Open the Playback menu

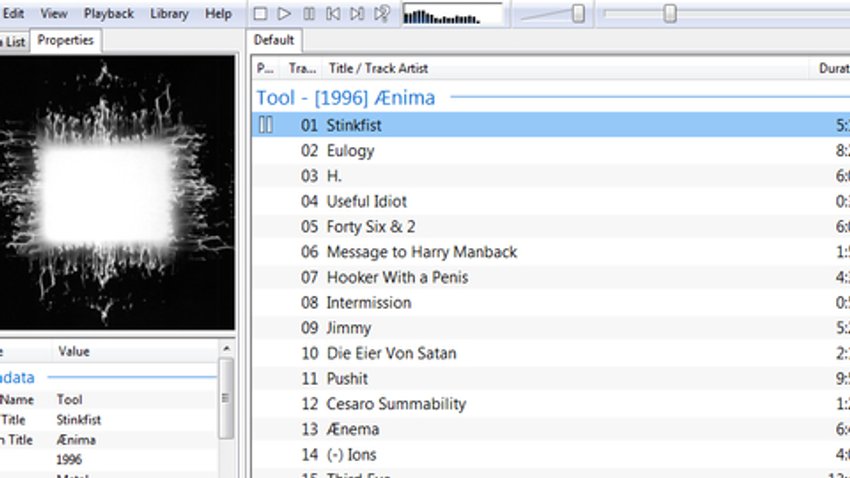click(108, 14)
